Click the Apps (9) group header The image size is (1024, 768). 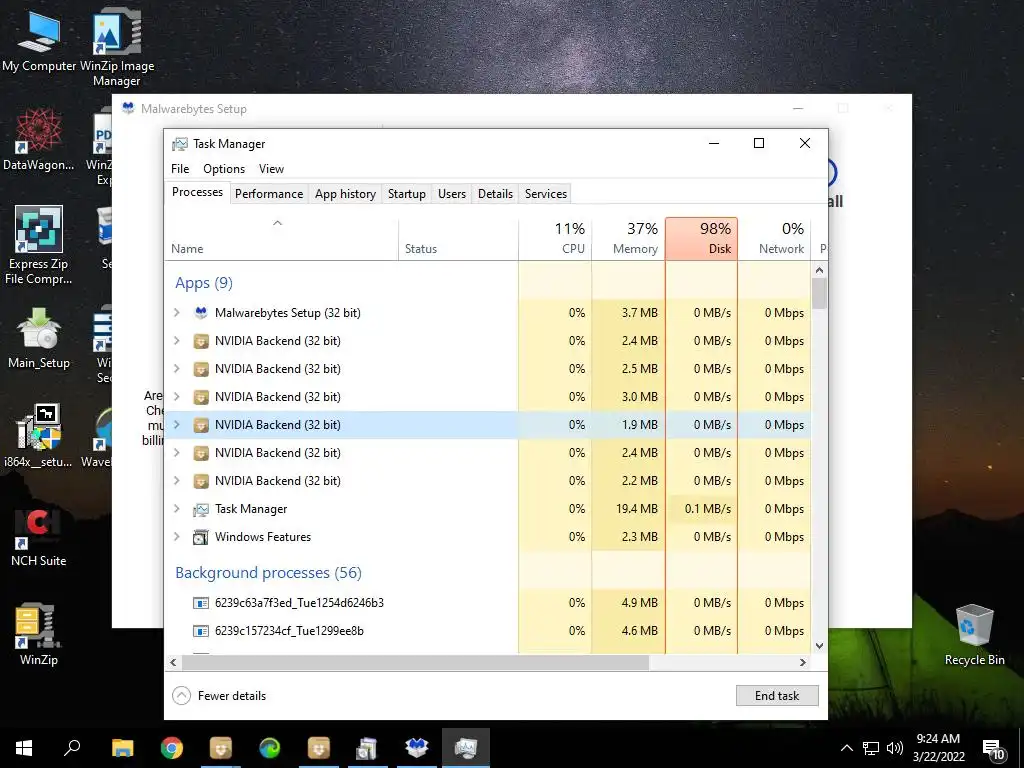pos(204,283)
